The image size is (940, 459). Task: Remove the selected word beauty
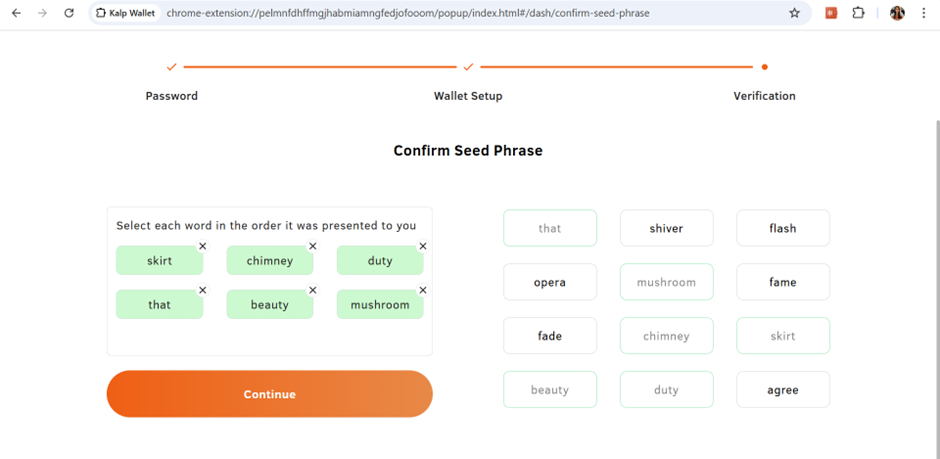tap(312, 290)
